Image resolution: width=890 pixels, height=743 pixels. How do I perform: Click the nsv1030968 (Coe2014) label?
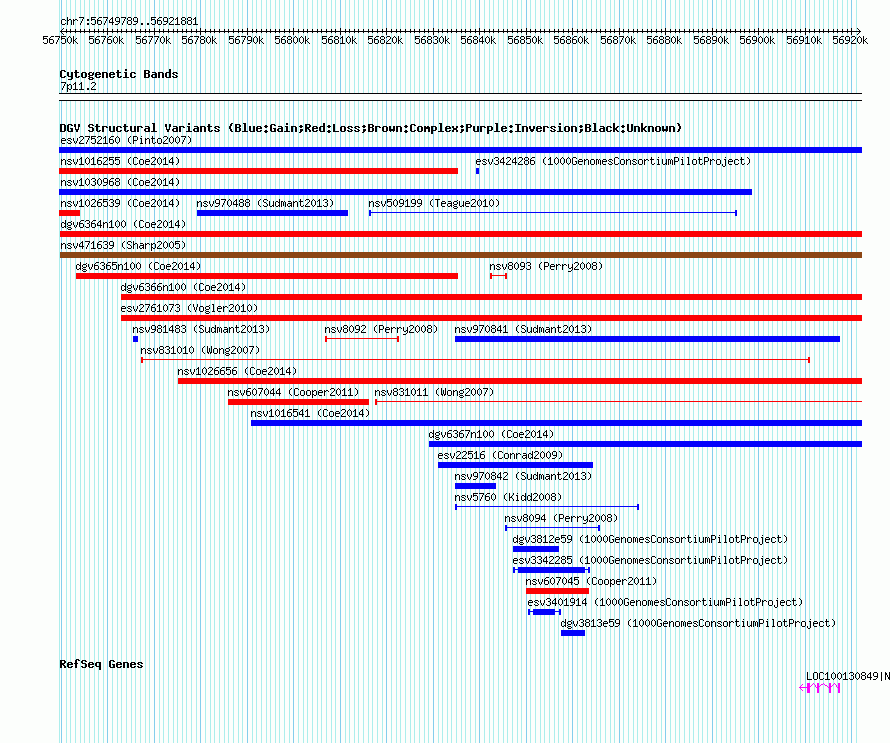point(120,182)
